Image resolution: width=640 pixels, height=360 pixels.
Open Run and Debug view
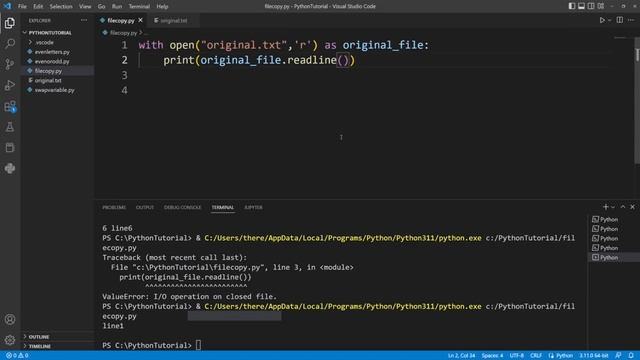point(10,85)
